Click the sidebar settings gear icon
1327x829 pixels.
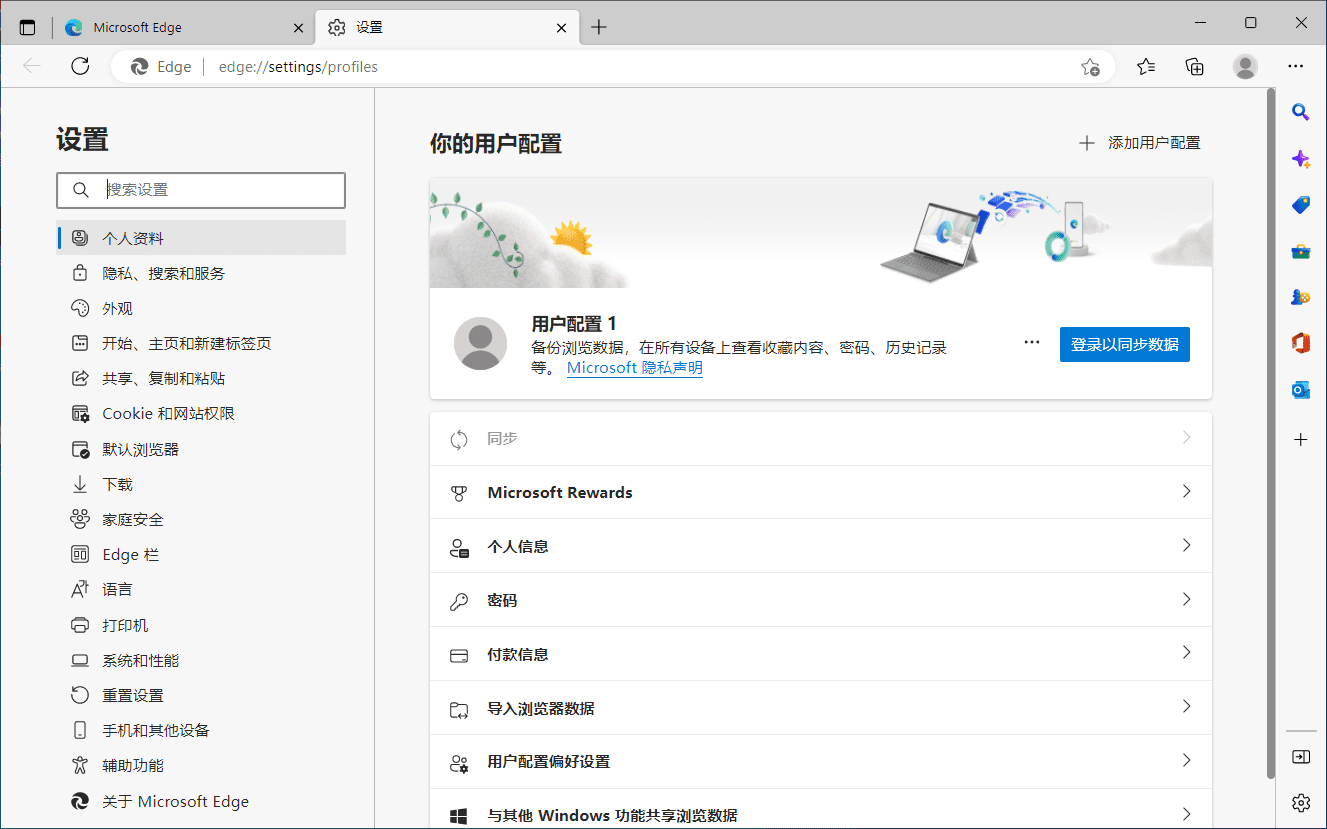click(x=1300, y=802)
